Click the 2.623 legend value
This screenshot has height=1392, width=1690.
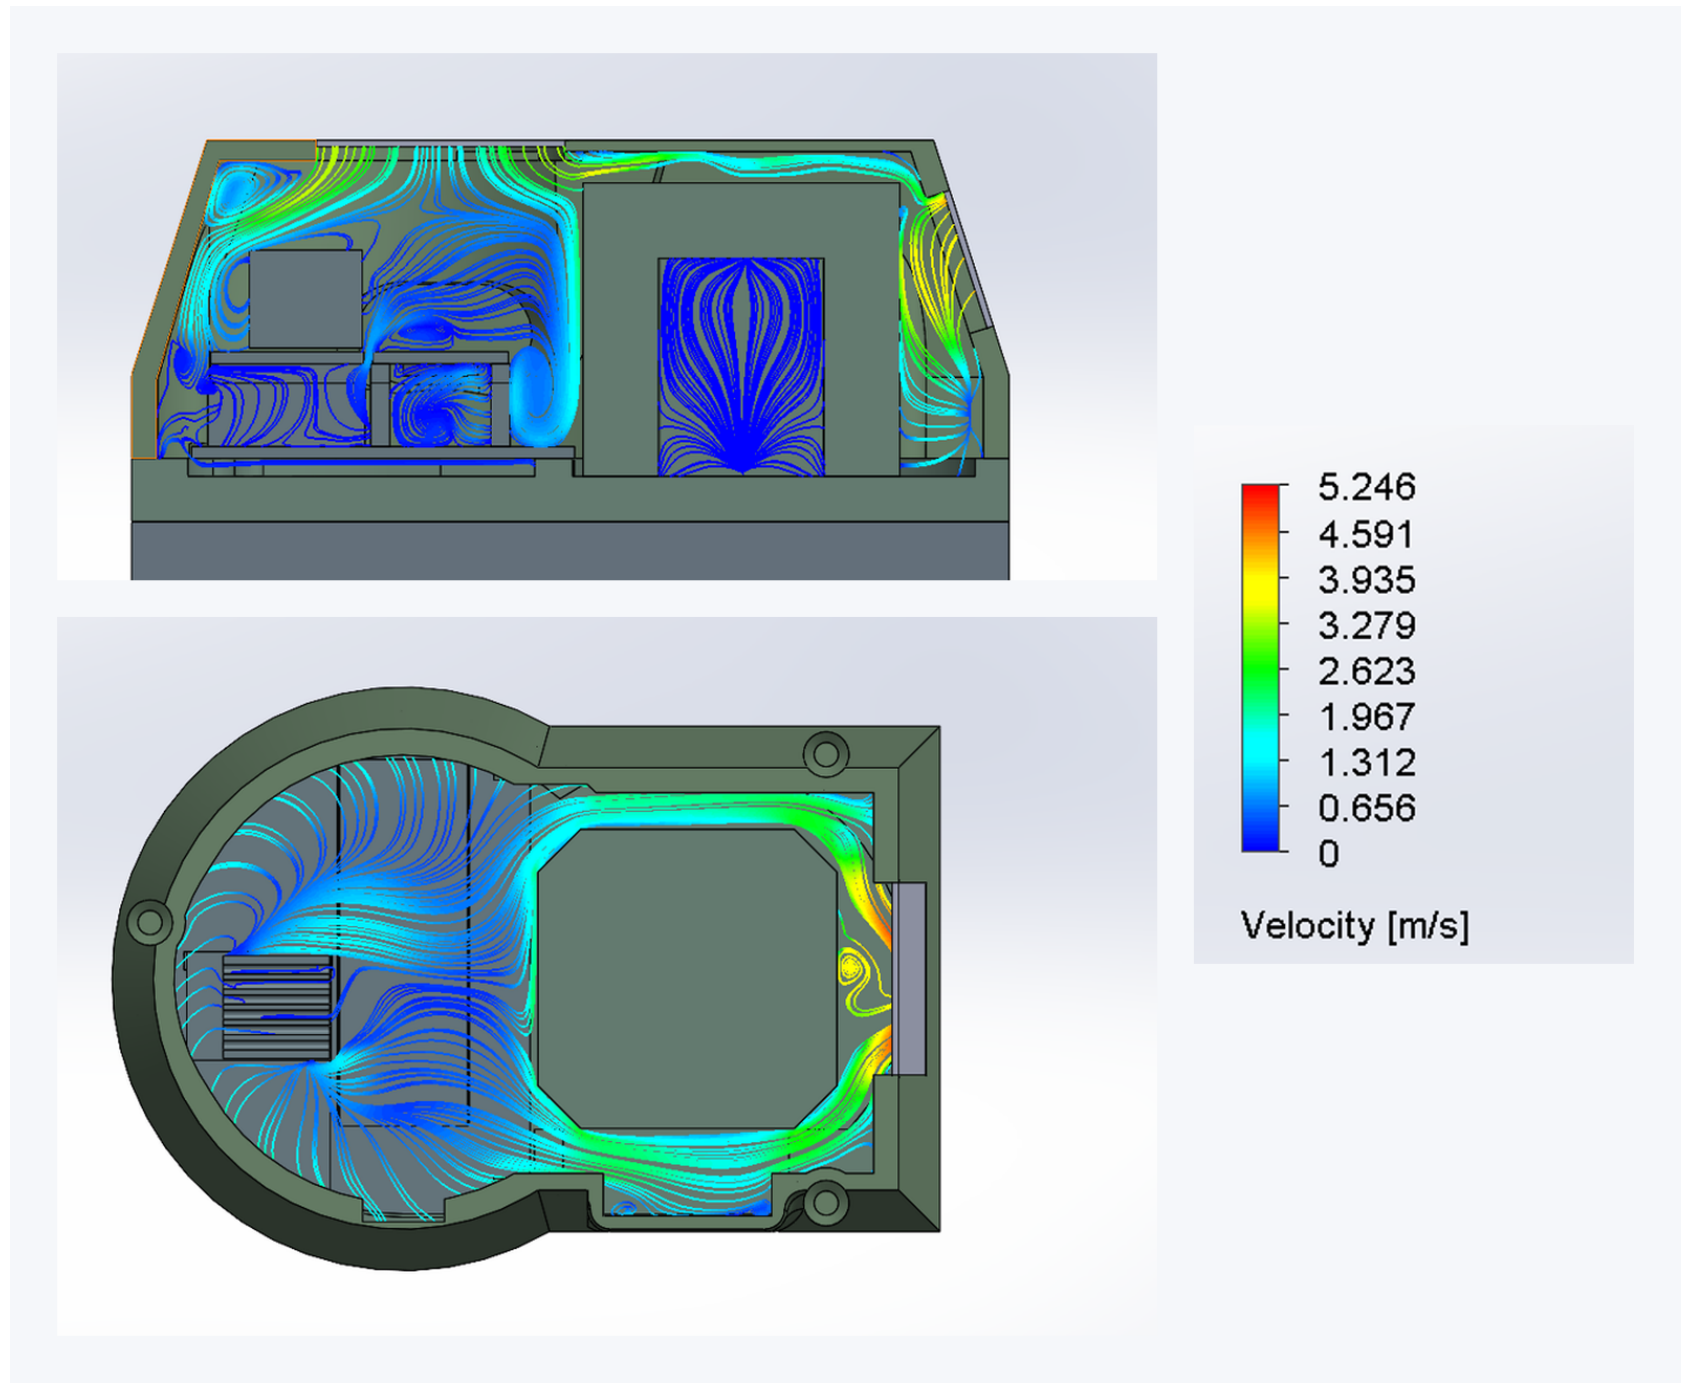tap(1366, 671)
